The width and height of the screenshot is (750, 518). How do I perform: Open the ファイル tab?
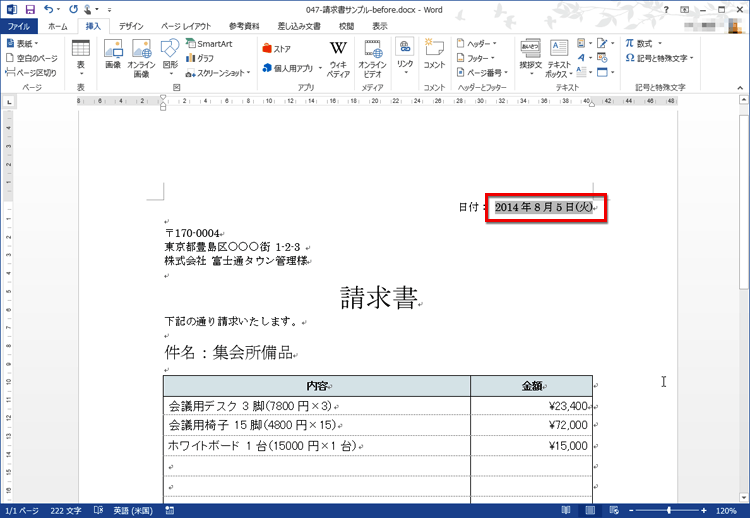19,26
